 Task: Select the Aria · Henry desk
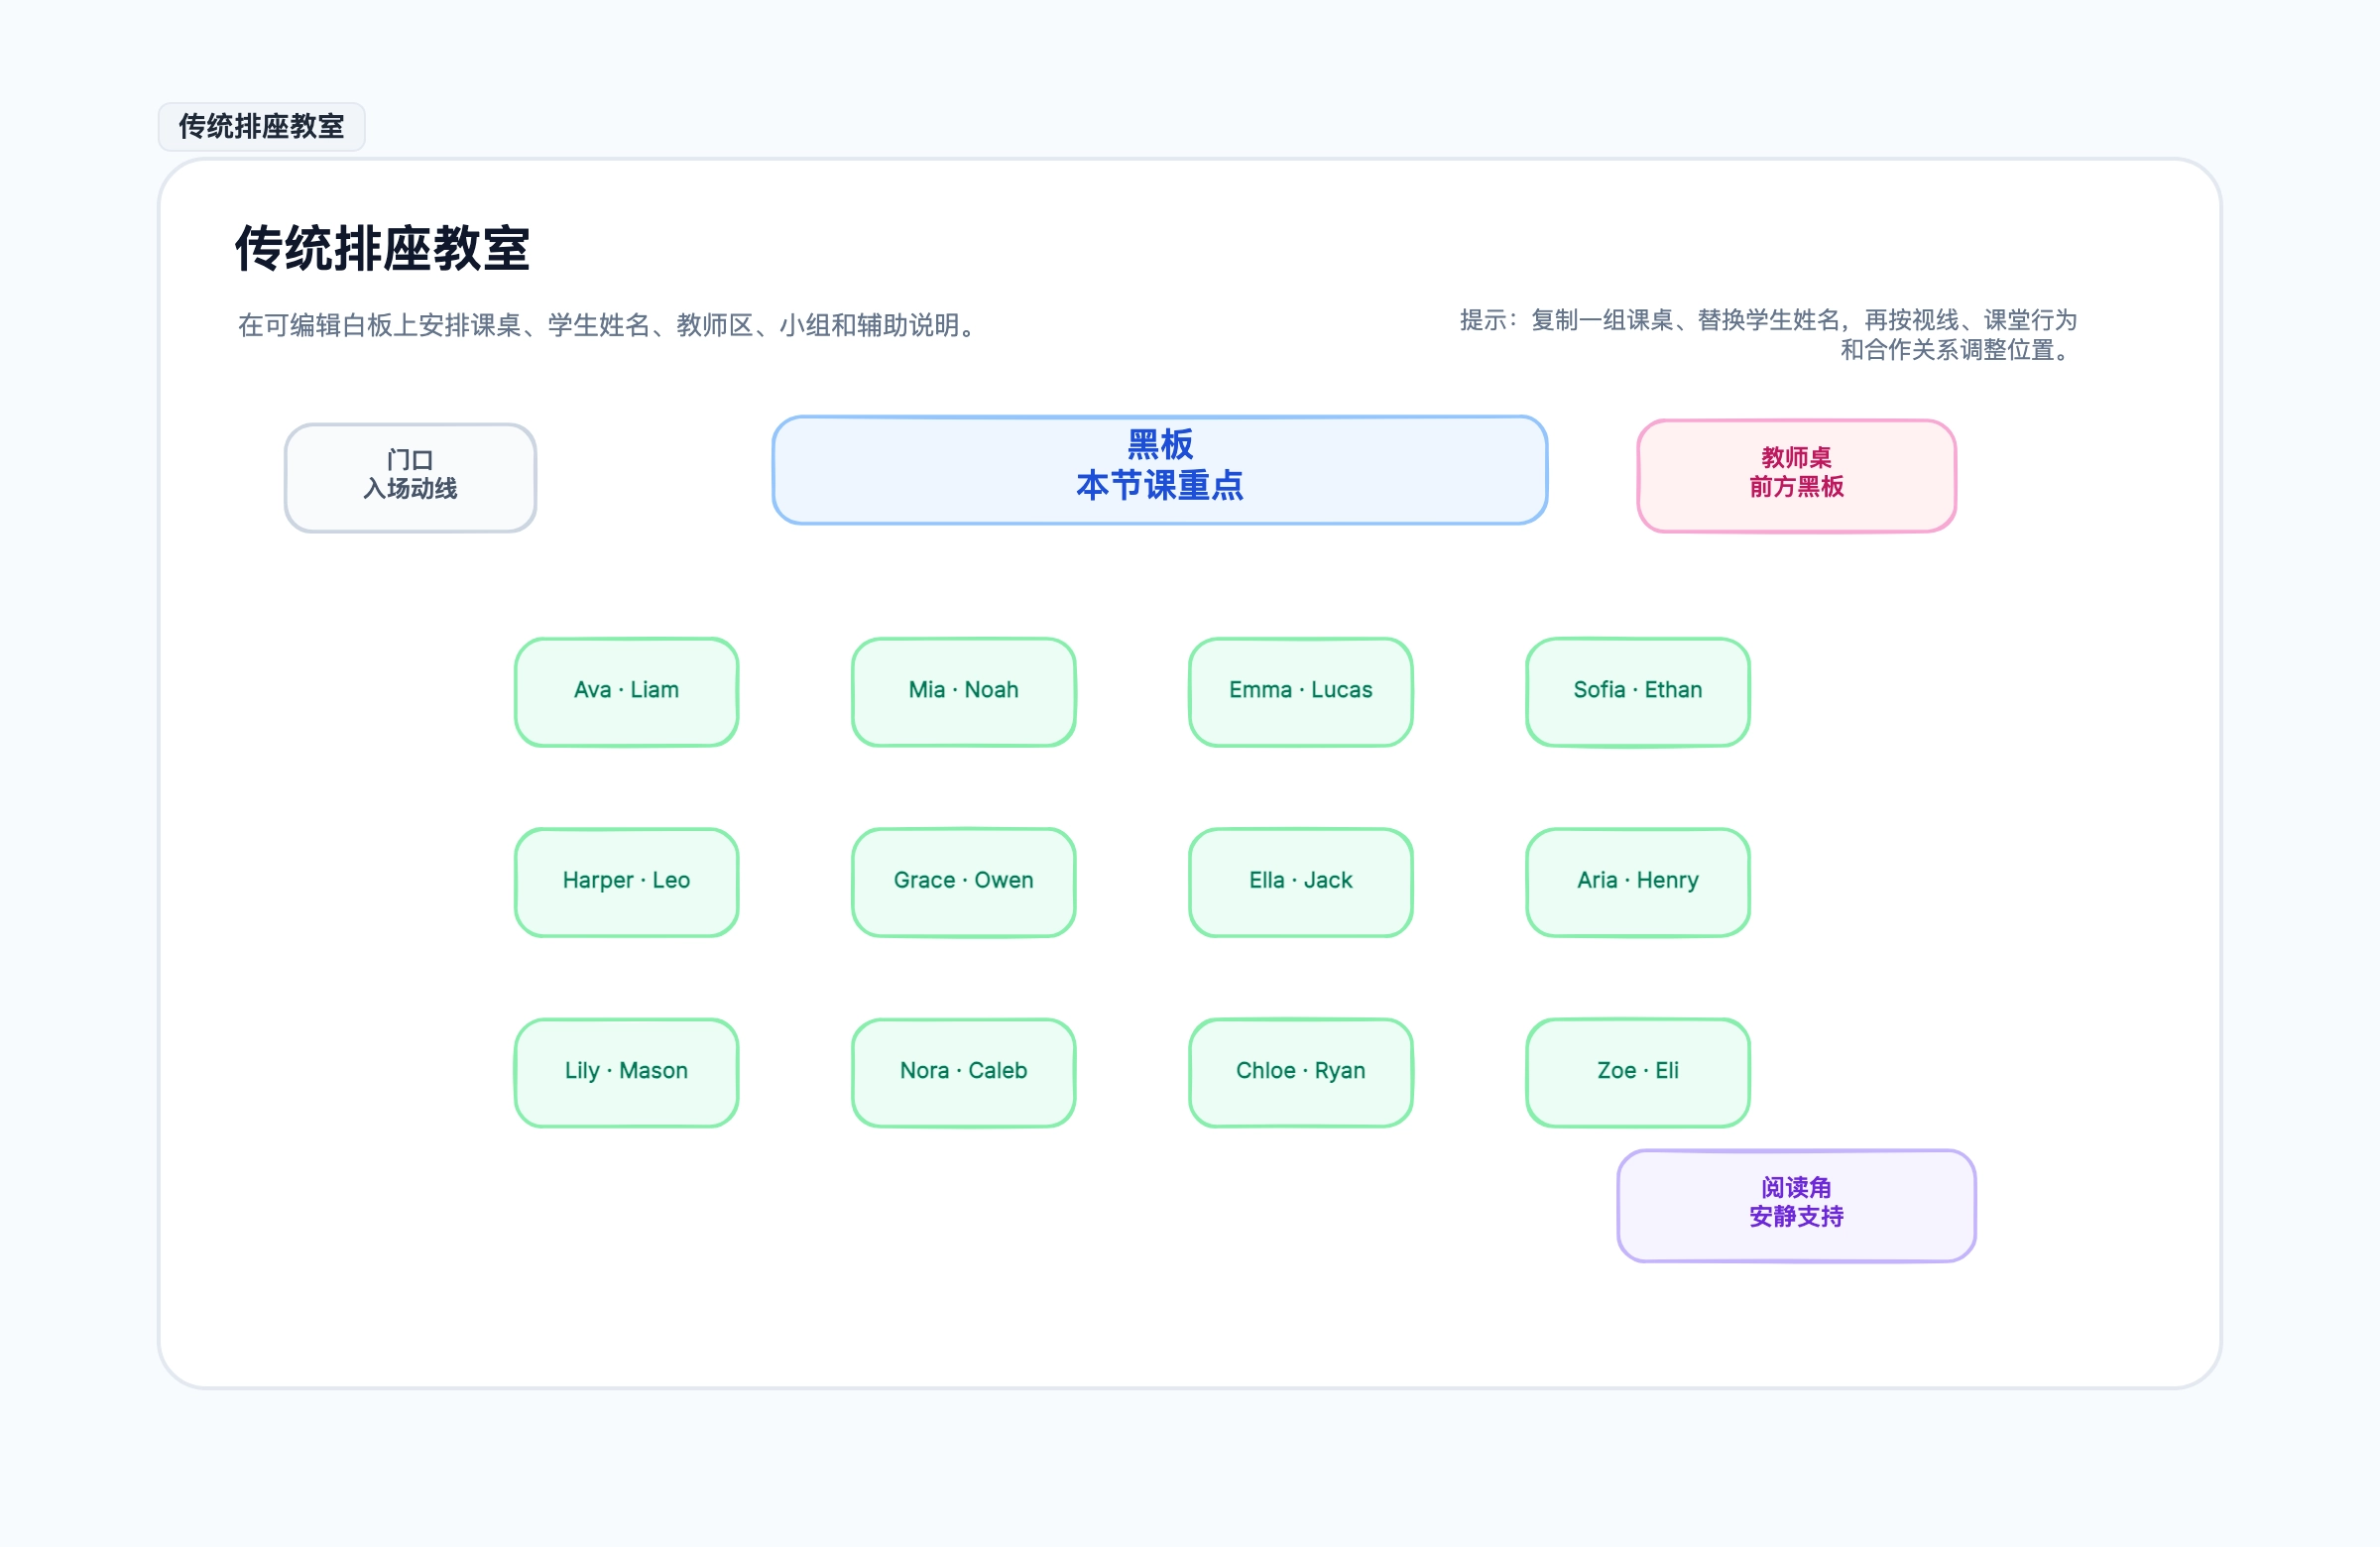point(1638,882)
